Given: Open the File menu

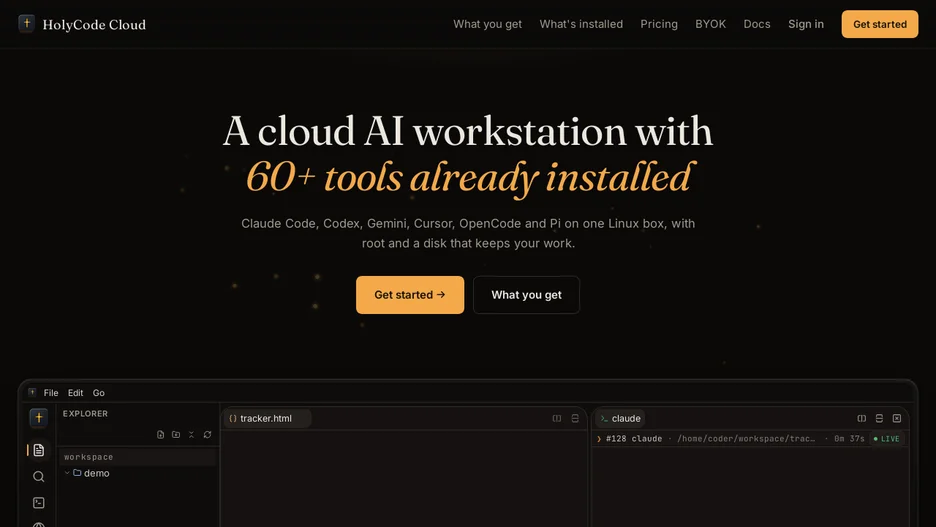Looking at the screenshot, I should (51, 393).
